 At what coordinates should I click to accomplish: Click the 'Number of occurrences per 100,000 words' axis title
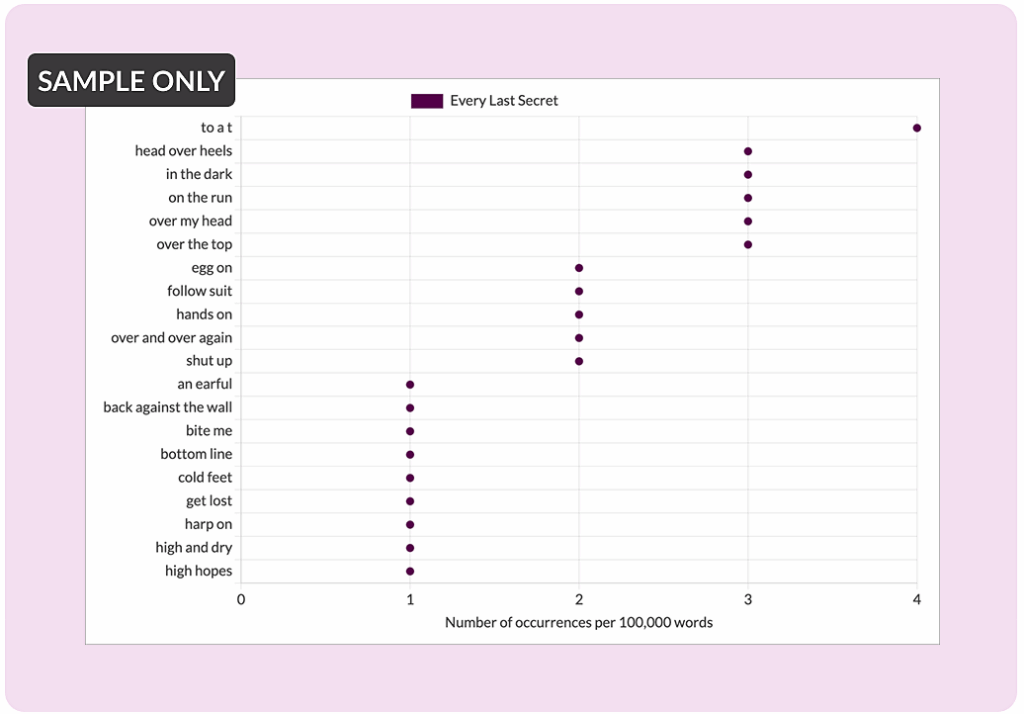click(578, 623)
